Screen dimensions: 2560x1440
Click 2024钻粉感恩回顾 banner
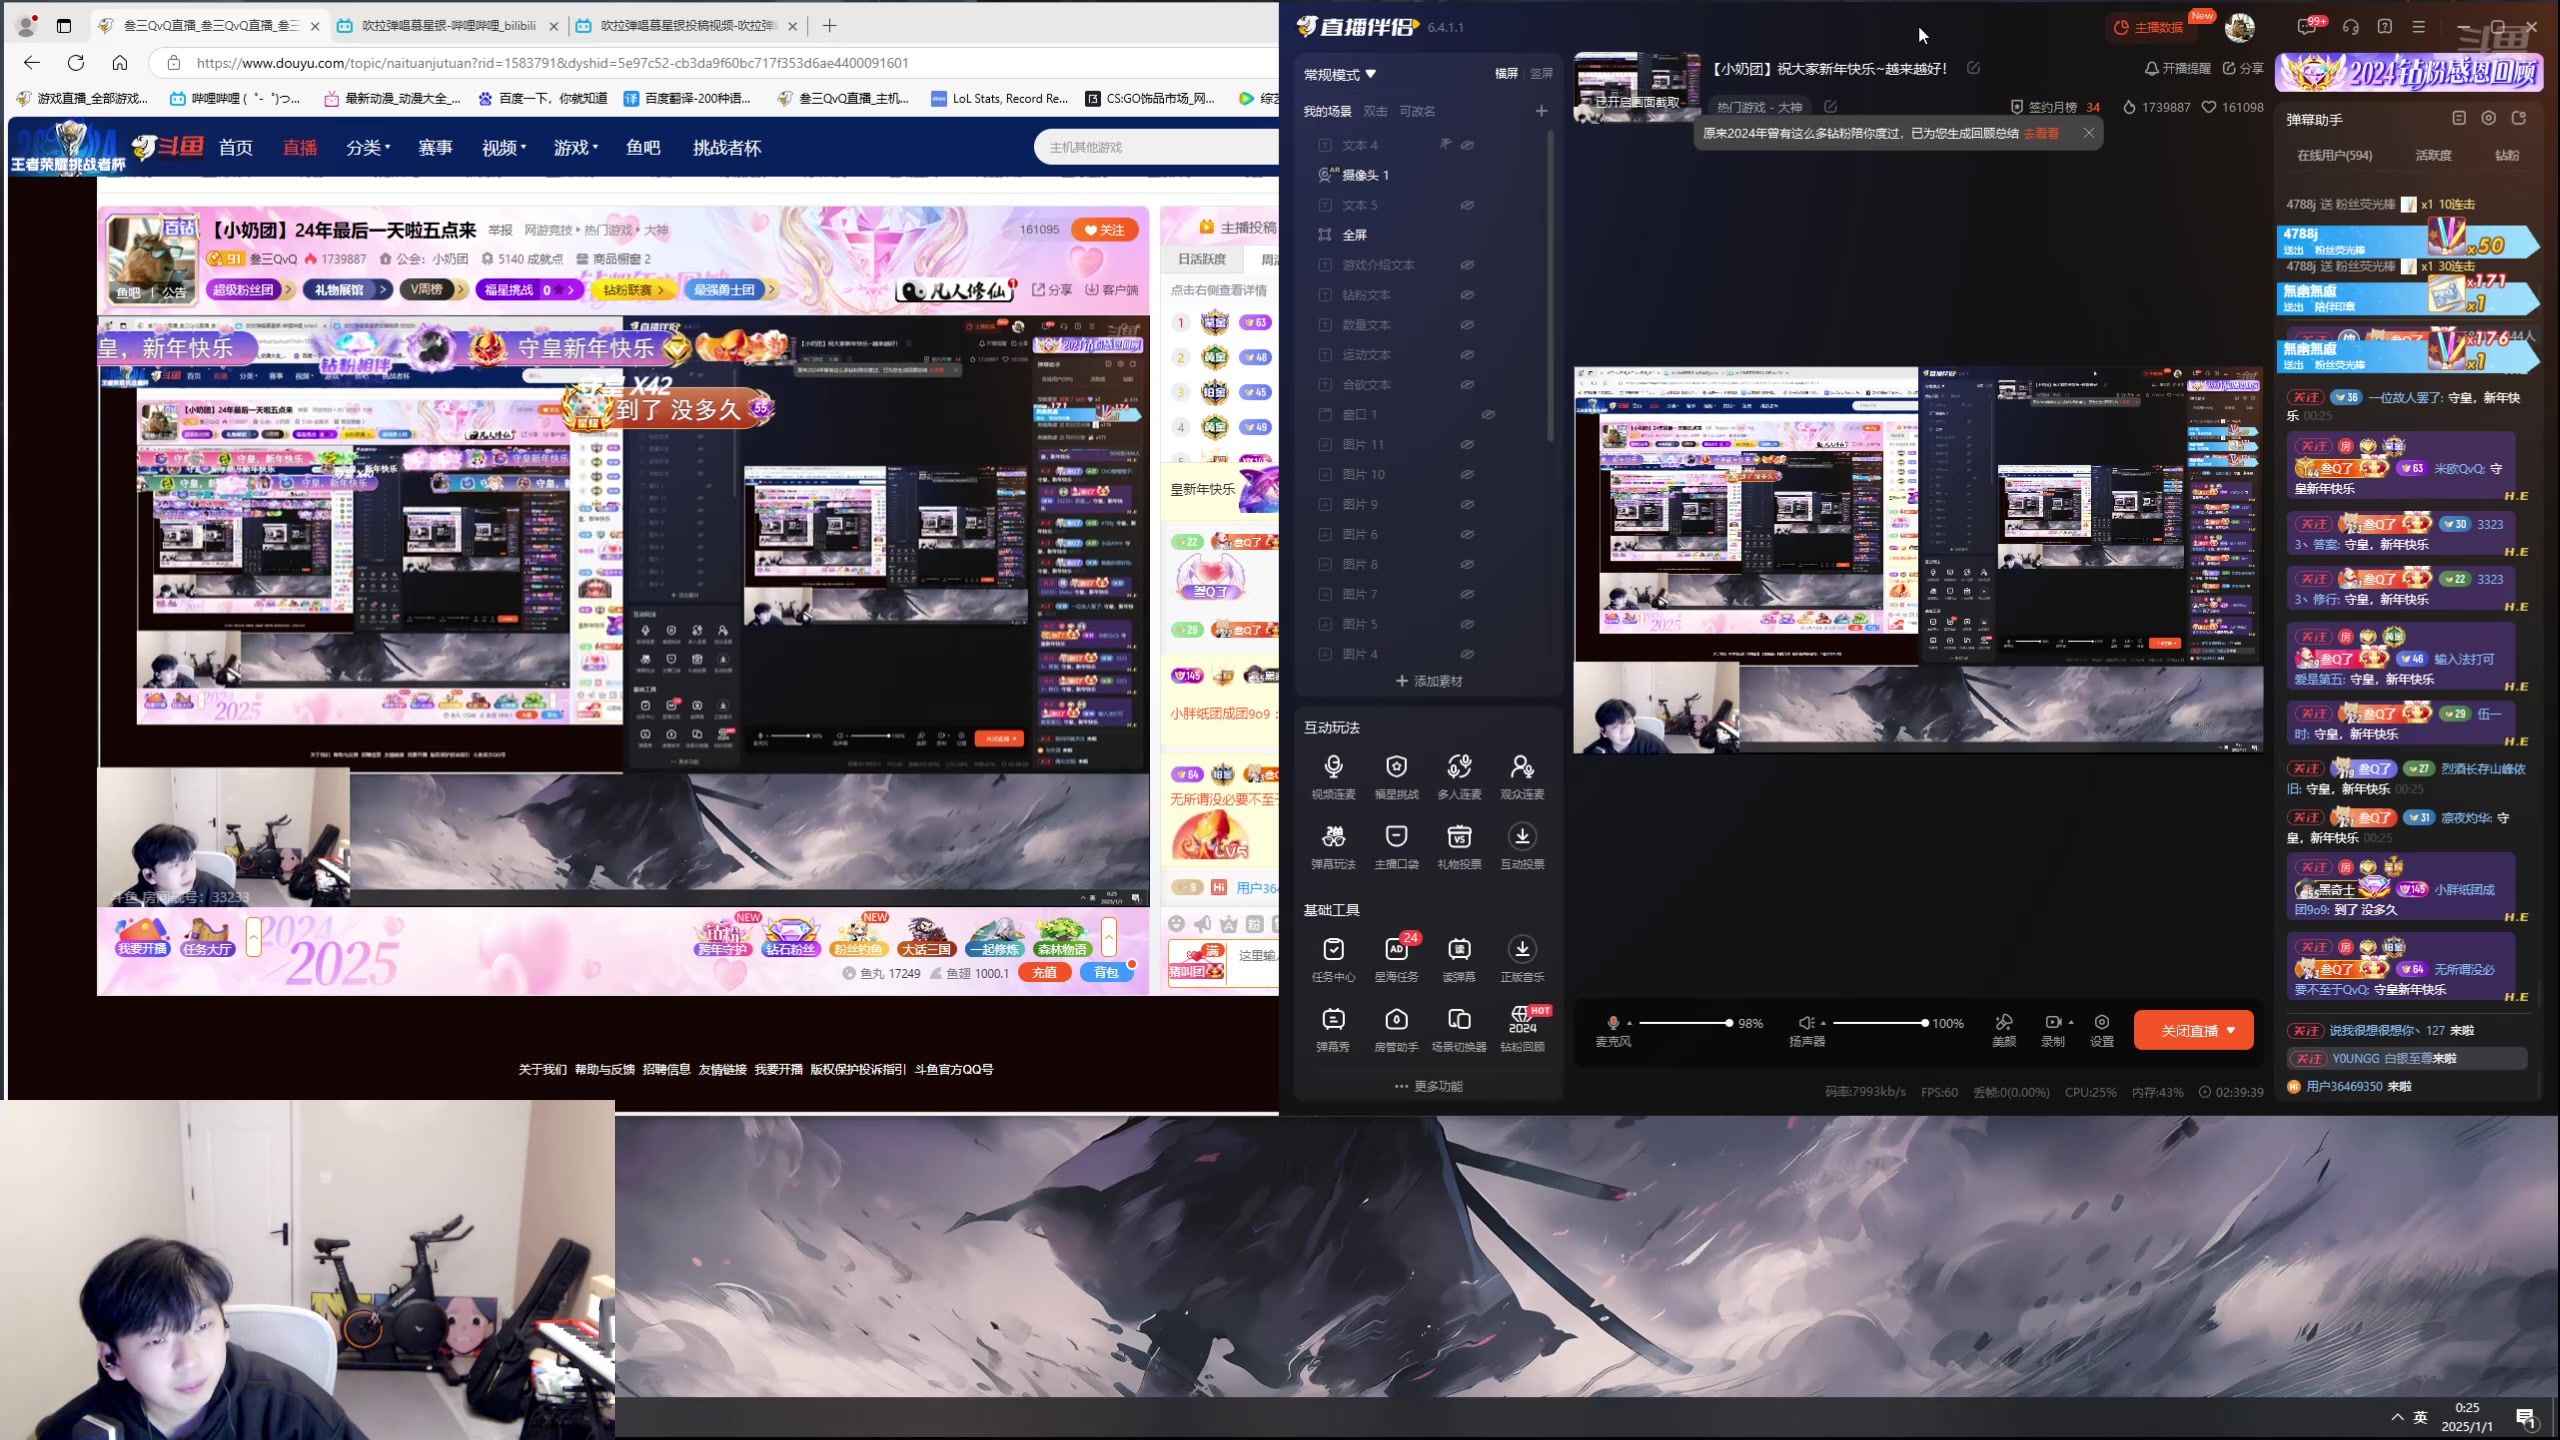click(2408, 72)
